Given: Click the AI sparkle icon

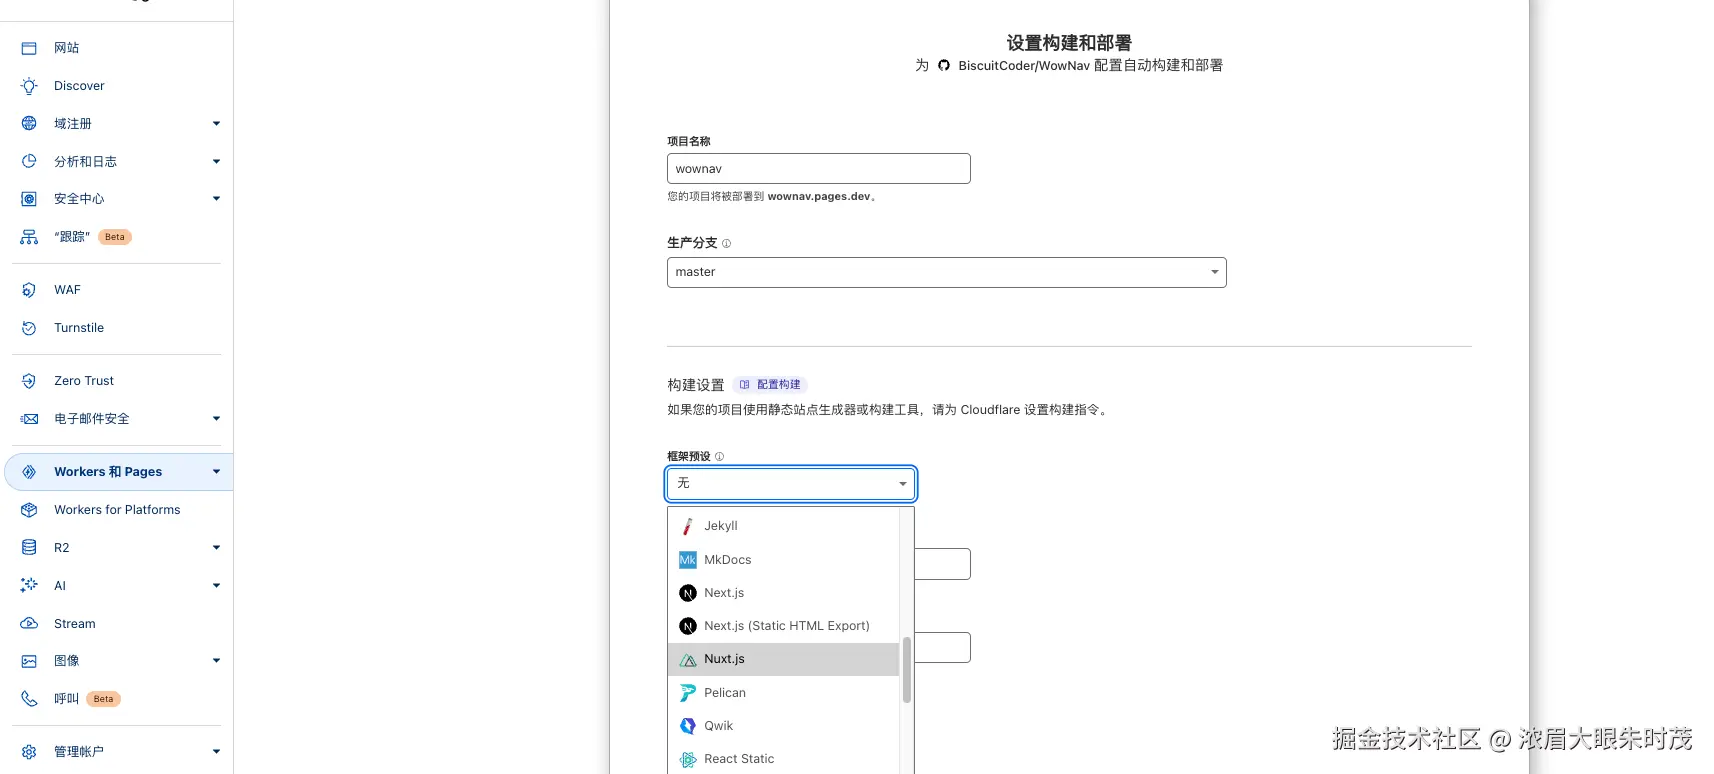Looking at the screenshot, I should [x=29, y=586].
